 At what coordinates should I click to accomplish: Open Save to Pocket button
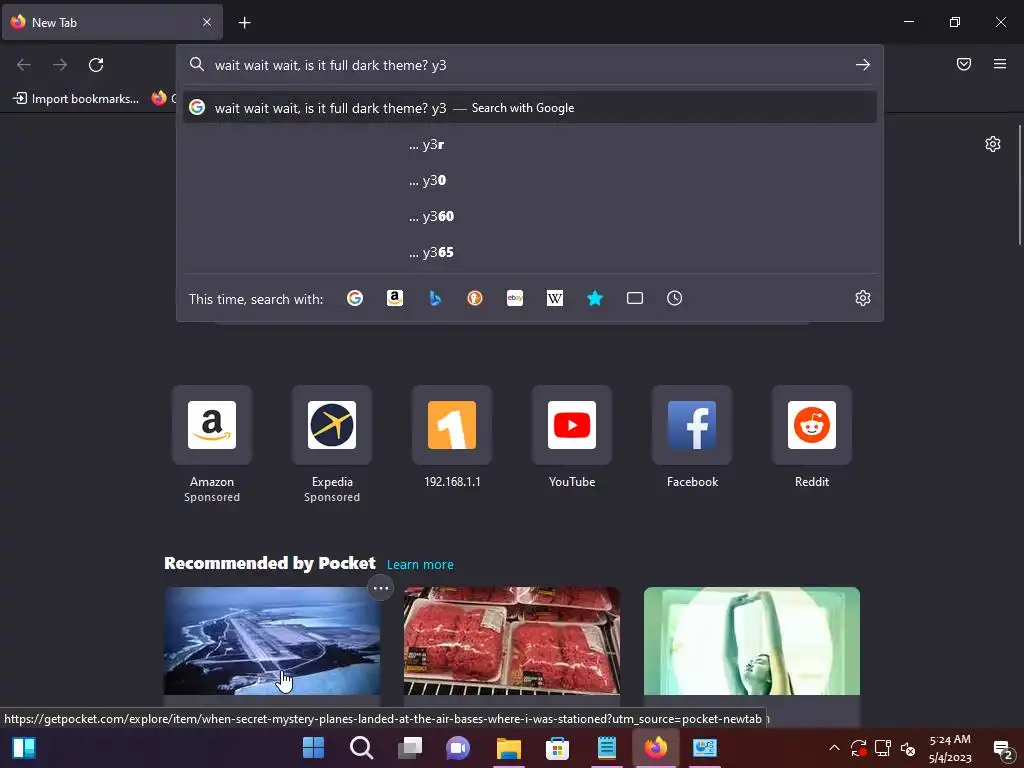(964, 64)
